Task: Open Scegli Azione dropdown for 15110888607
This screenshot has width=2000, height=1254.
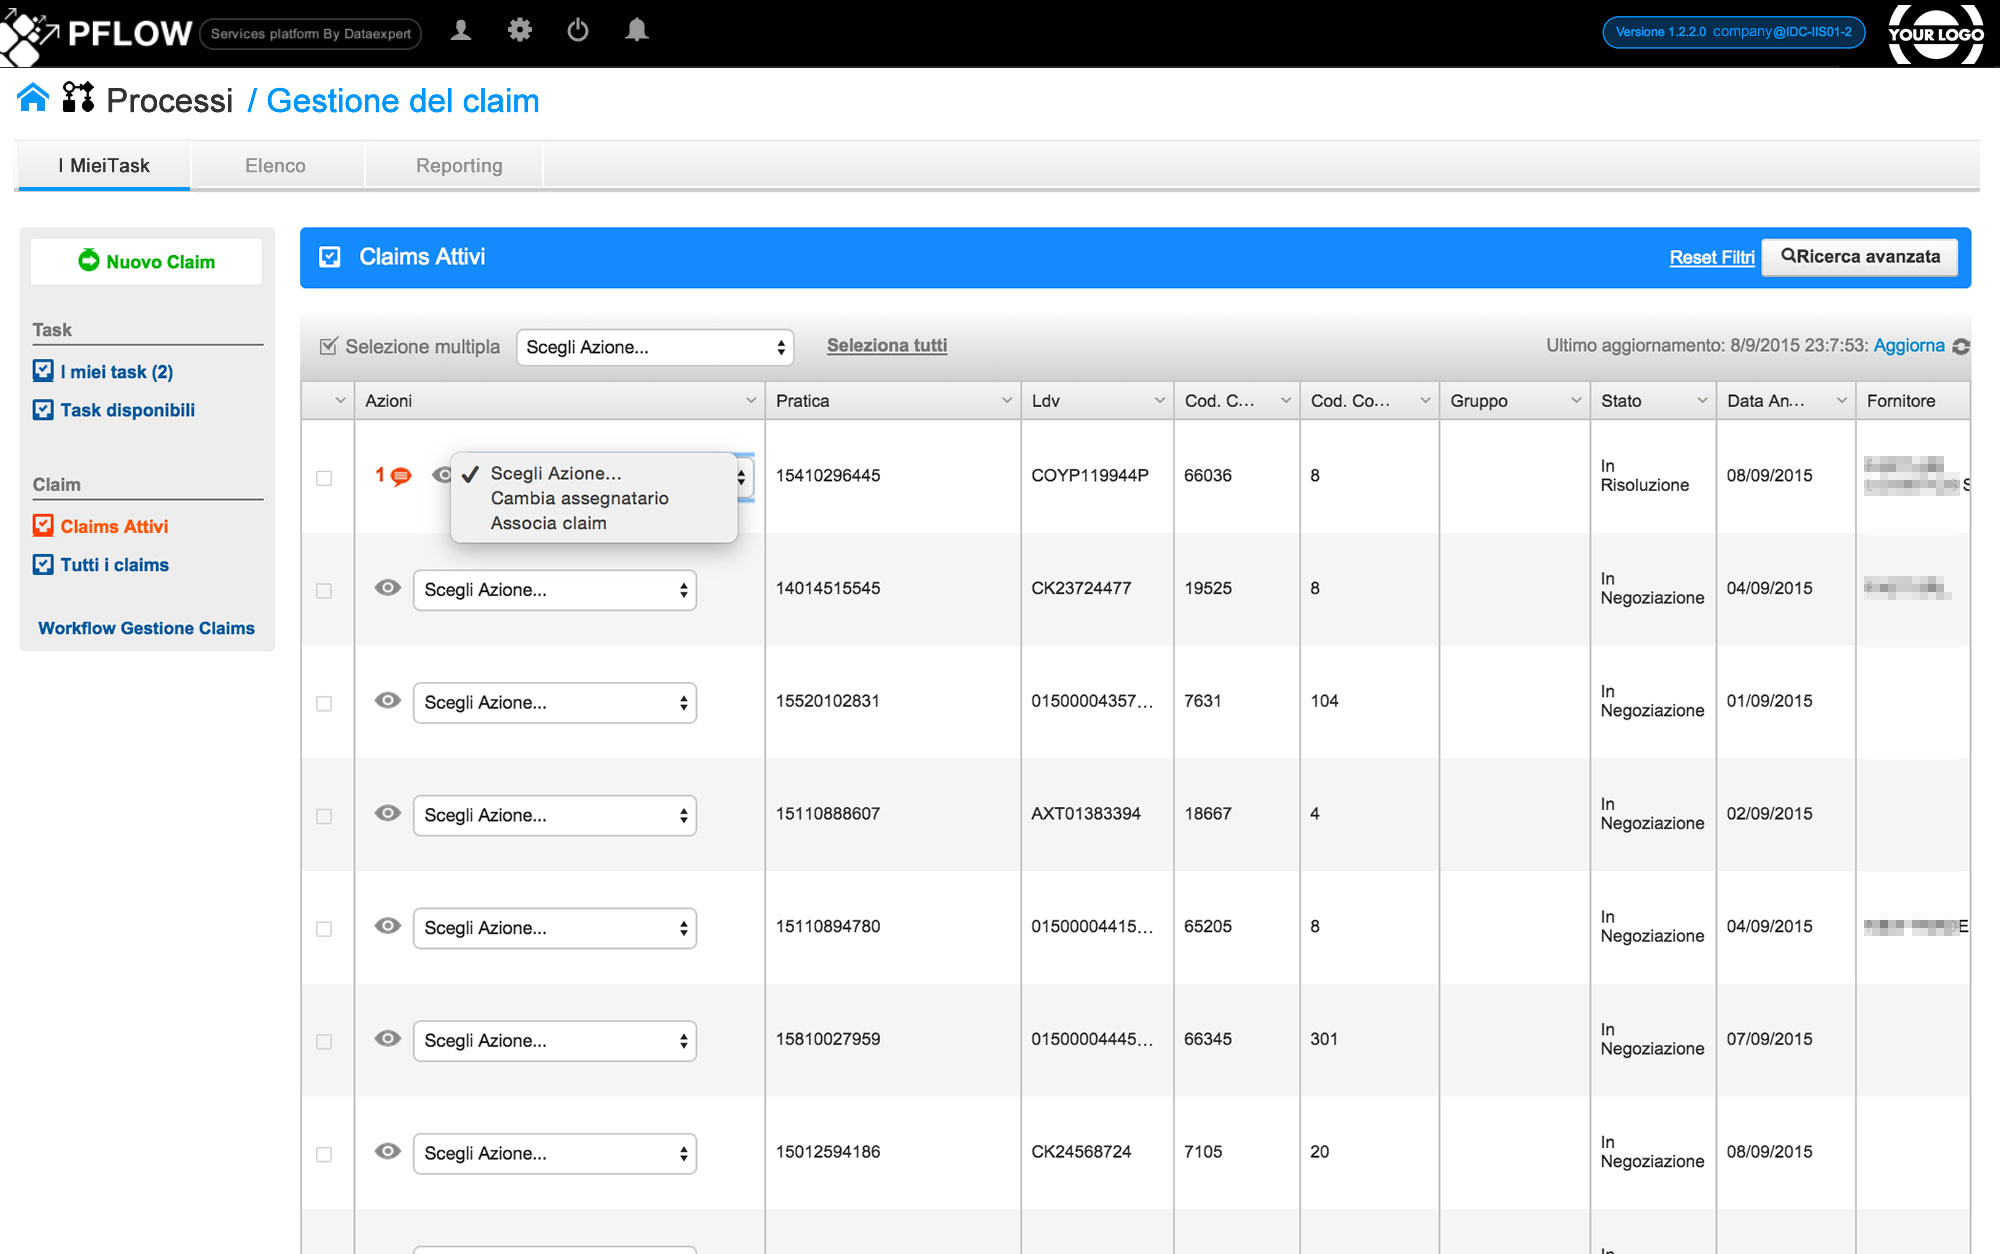Action: [555, 815]
